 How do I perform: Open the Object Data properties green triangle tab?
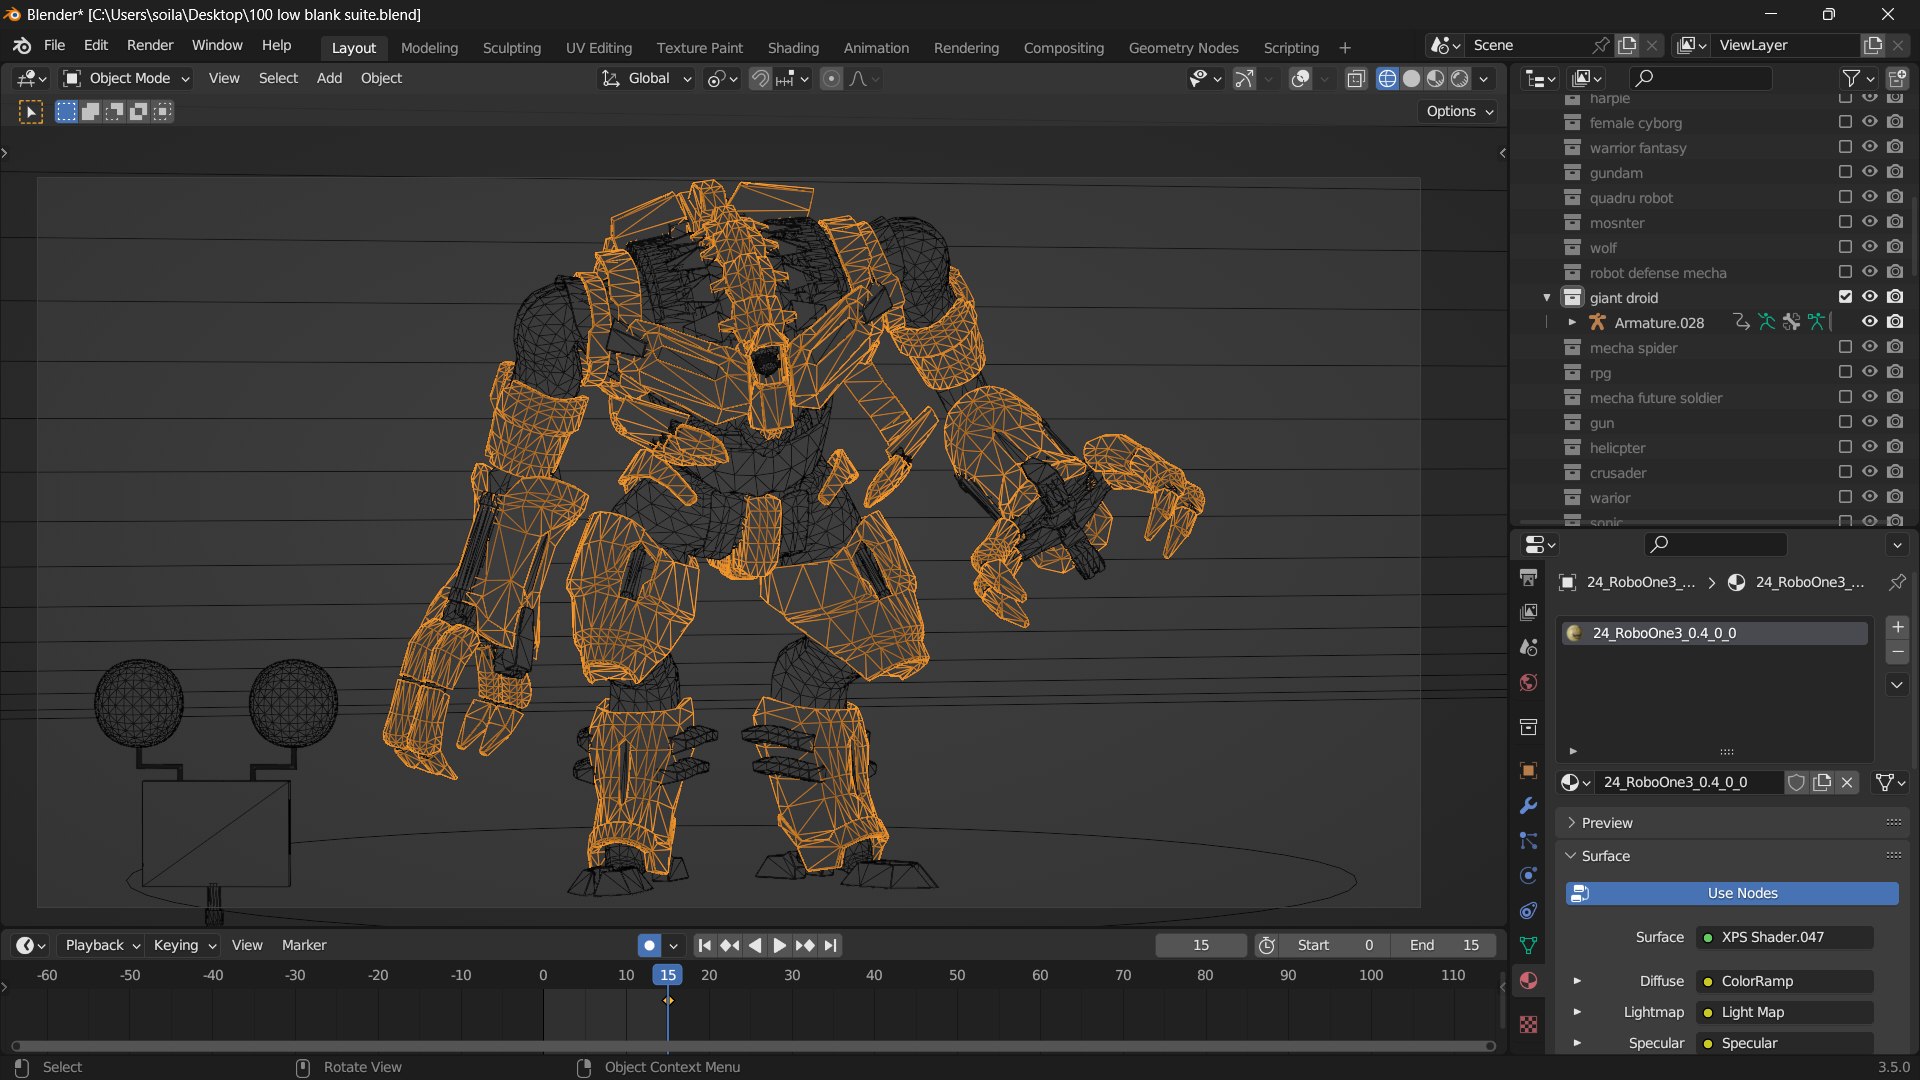[1528, 945]
